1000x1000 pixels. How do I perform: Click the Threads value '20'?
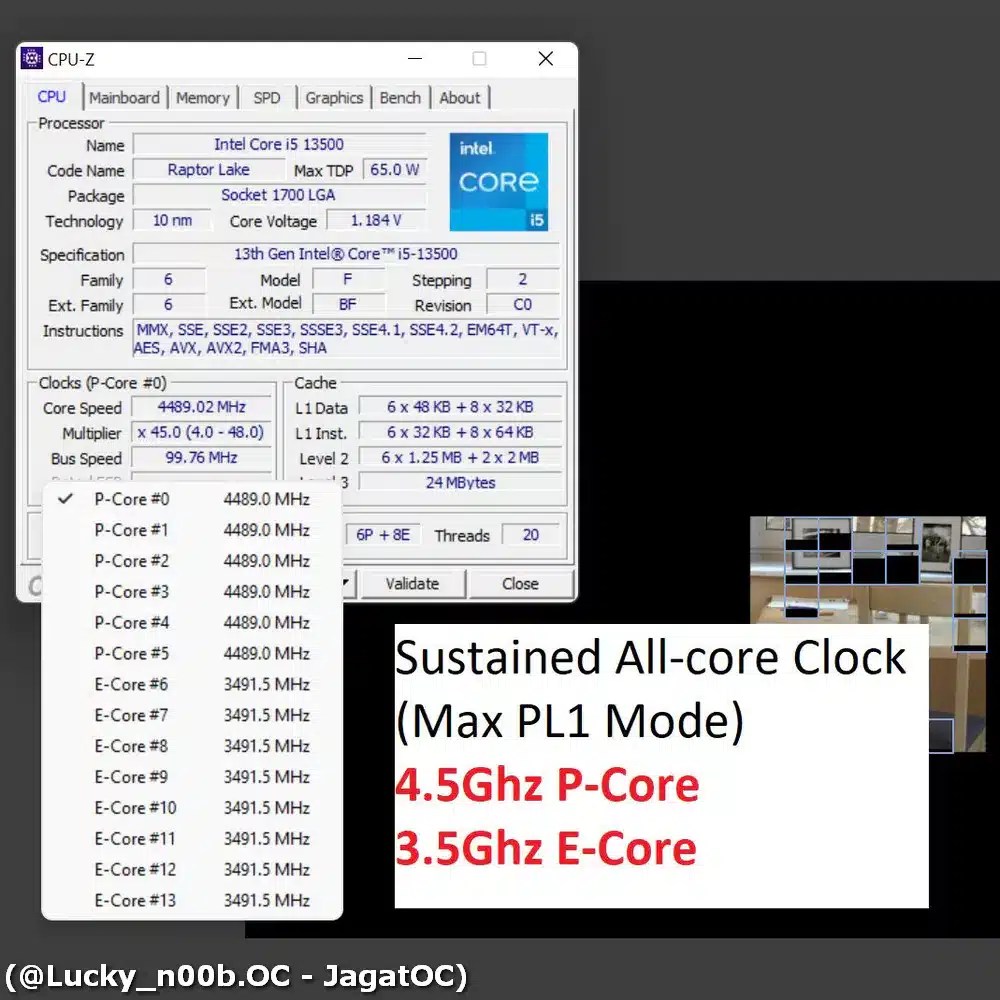(x=531, y=534)
